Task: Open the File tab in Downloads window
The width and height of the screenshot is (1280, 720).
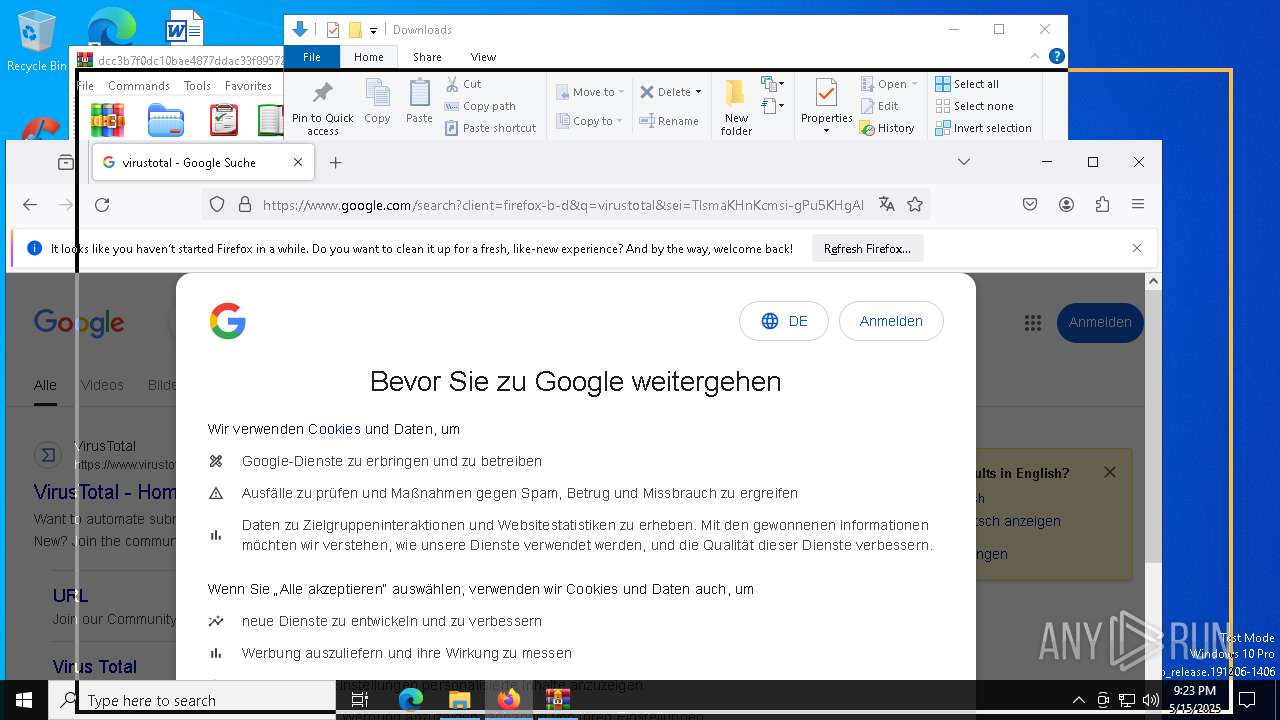Action: (x=312, y=57)
